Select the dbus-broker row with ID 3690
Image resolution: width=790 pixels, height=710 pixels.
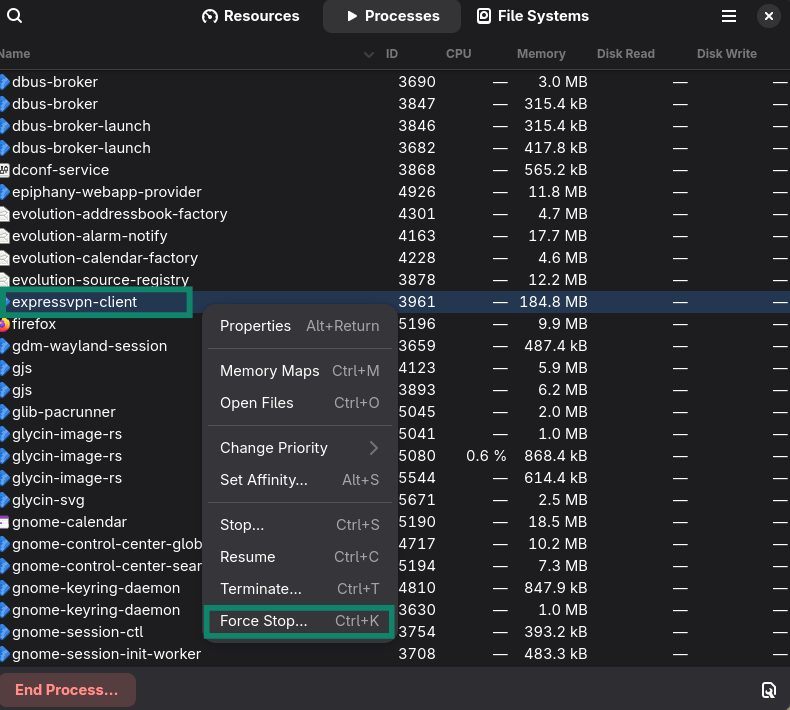click(x=395, y=82)
